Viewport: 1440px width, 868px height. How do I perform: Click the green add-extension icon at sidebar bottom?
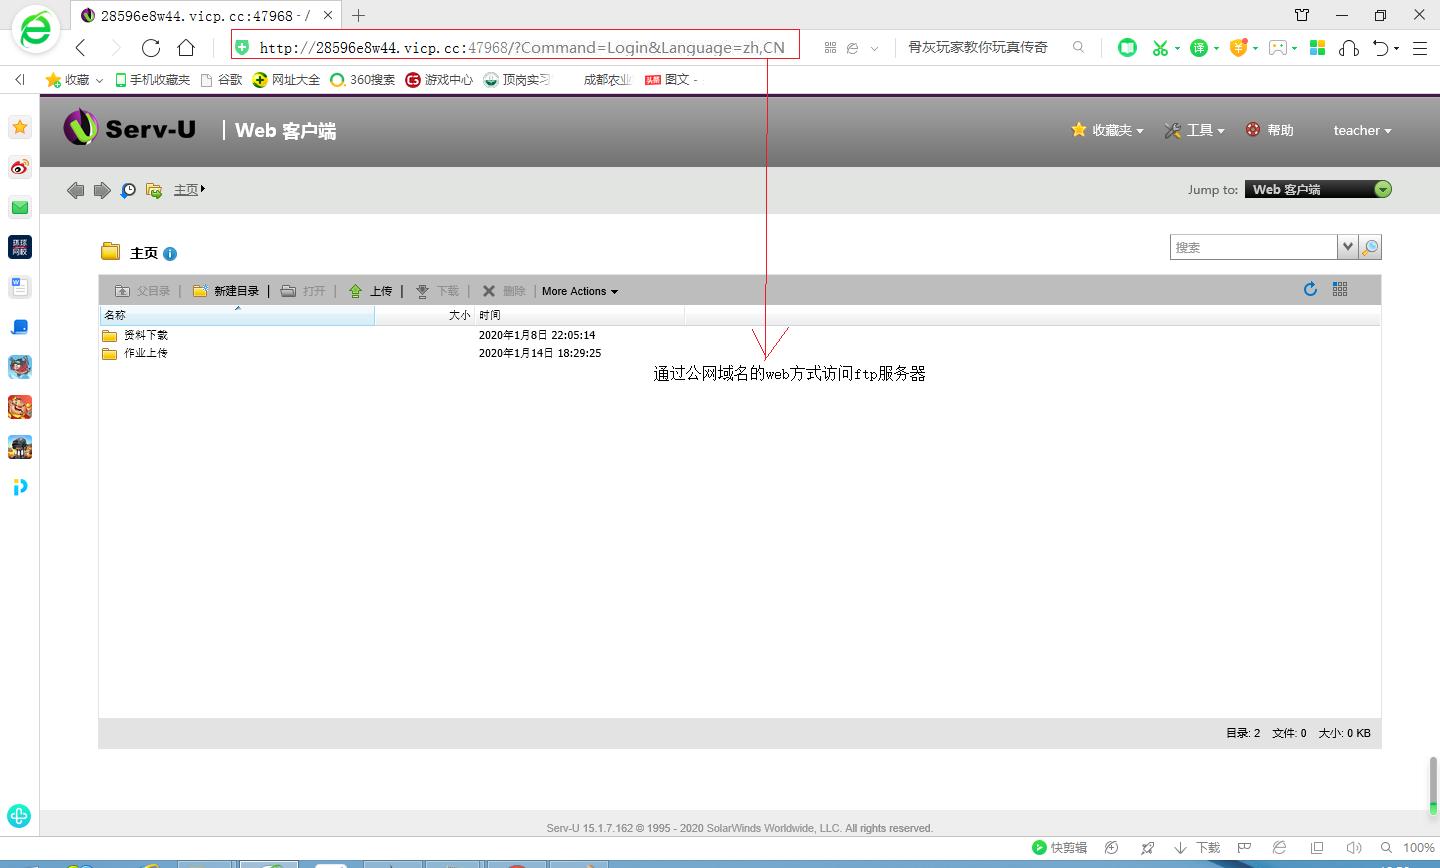[x=19, y=816]
